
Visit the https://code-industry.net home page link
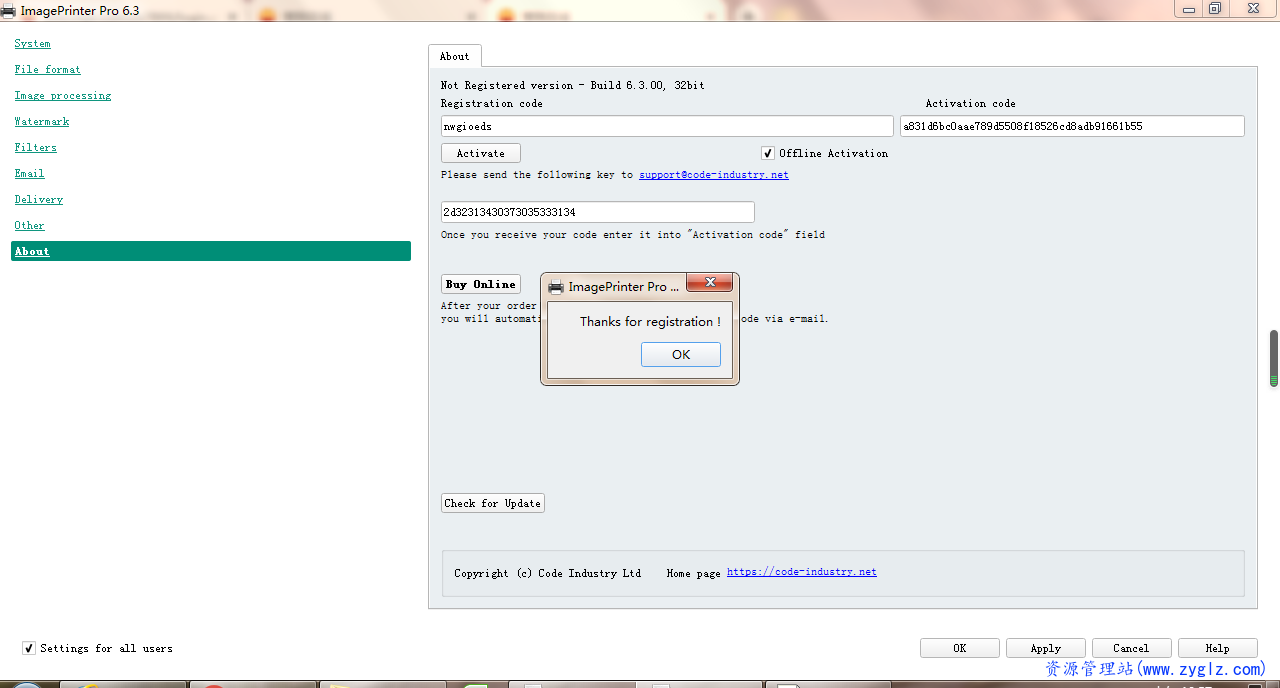(802, 572)
